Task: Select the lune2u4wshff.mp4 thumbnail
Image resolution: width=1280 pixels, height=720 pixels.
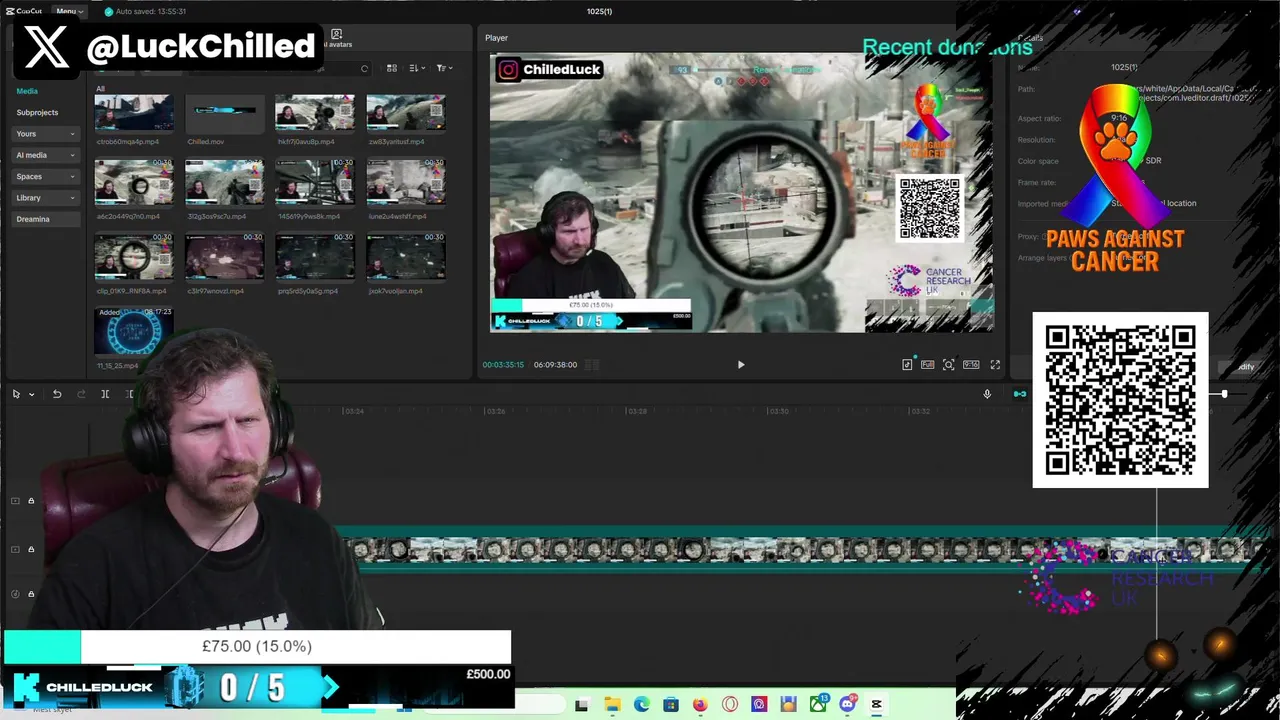Action: [406, 183]
